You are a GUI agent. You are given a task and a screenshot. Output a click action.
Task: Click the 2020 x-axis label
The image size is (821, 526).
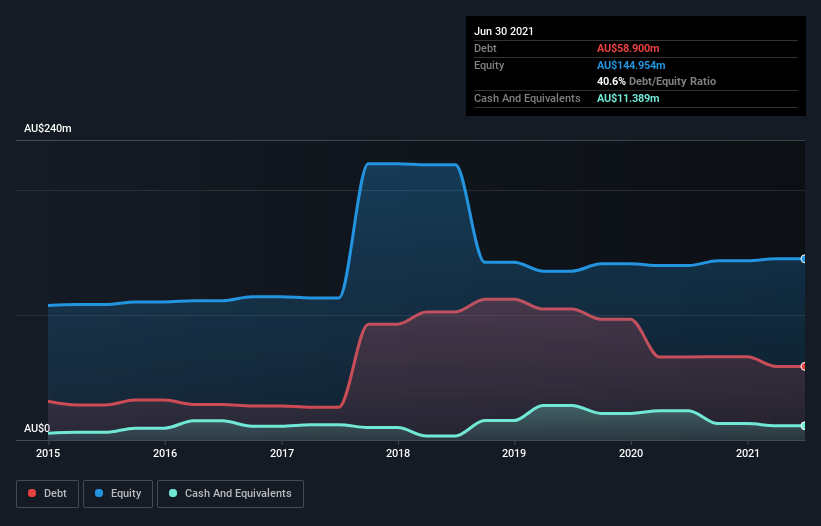click(x=631, y=453)
